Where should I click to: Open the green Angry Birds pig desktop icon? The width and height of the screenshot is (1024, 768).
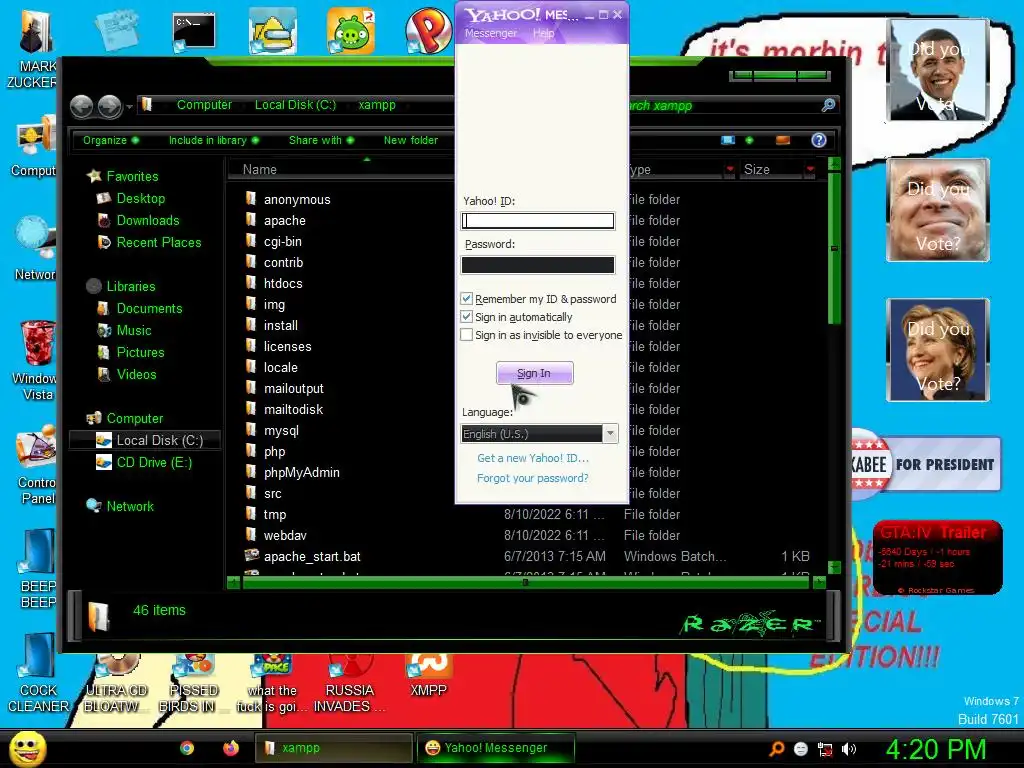[x=351, y=31]
